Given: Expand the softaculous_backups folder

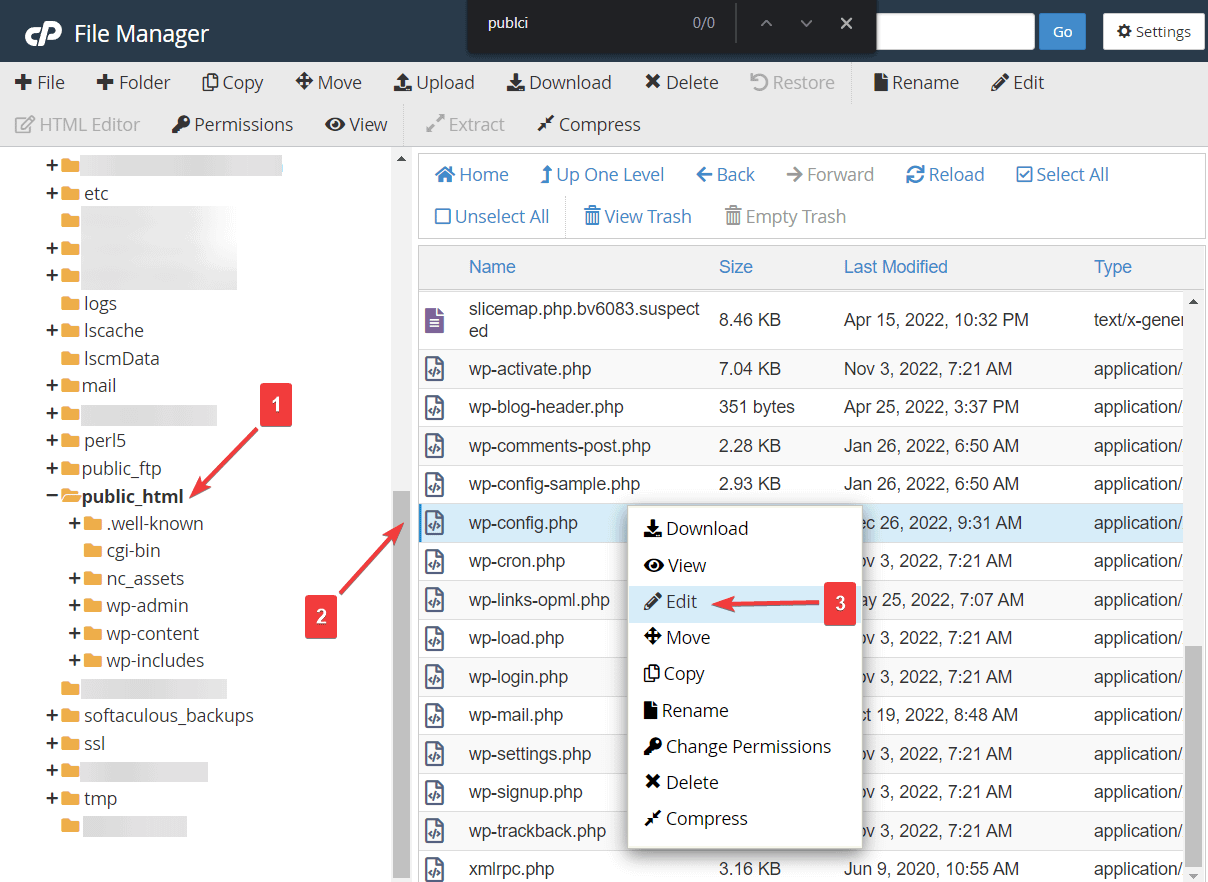Looking at the screenshot, I should [x=52, y=716].
